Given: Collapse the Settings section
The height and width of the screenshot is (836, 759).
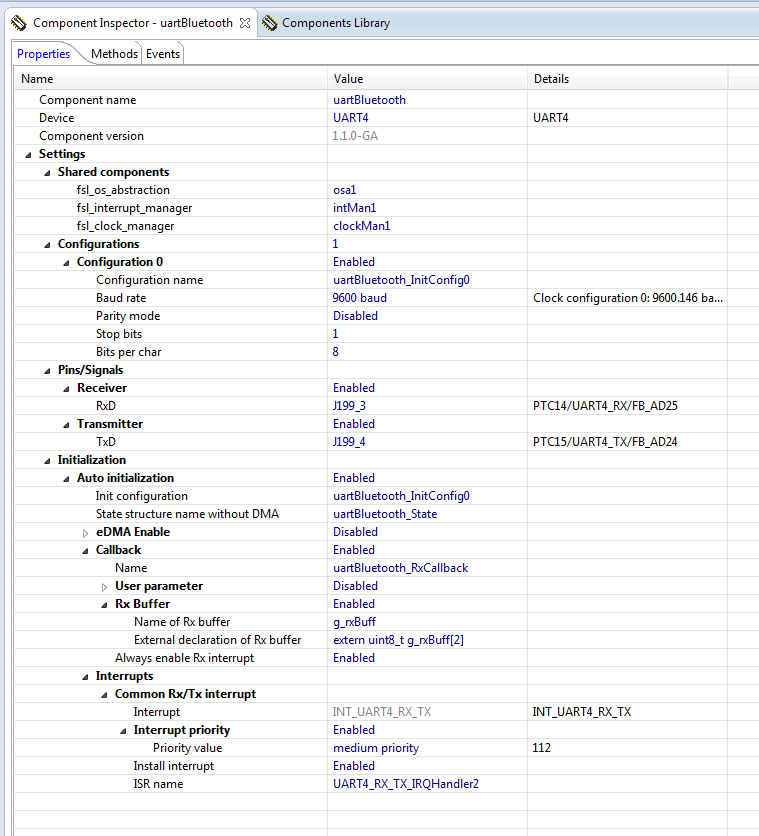Looking at the screenshot, I should point(28,154).
